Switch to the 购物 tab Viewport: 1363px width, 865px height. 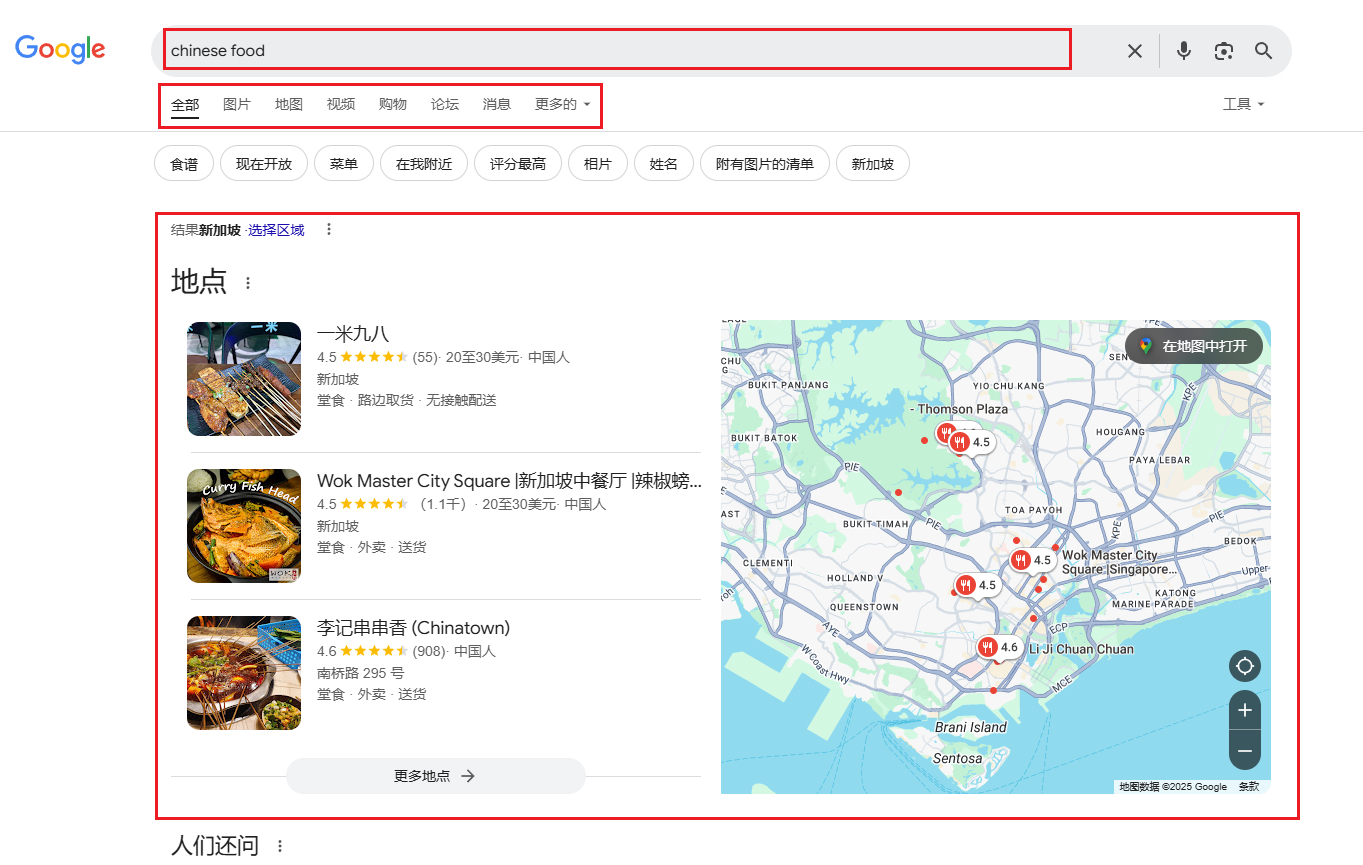pyautogui.click(x=393, y=104)
